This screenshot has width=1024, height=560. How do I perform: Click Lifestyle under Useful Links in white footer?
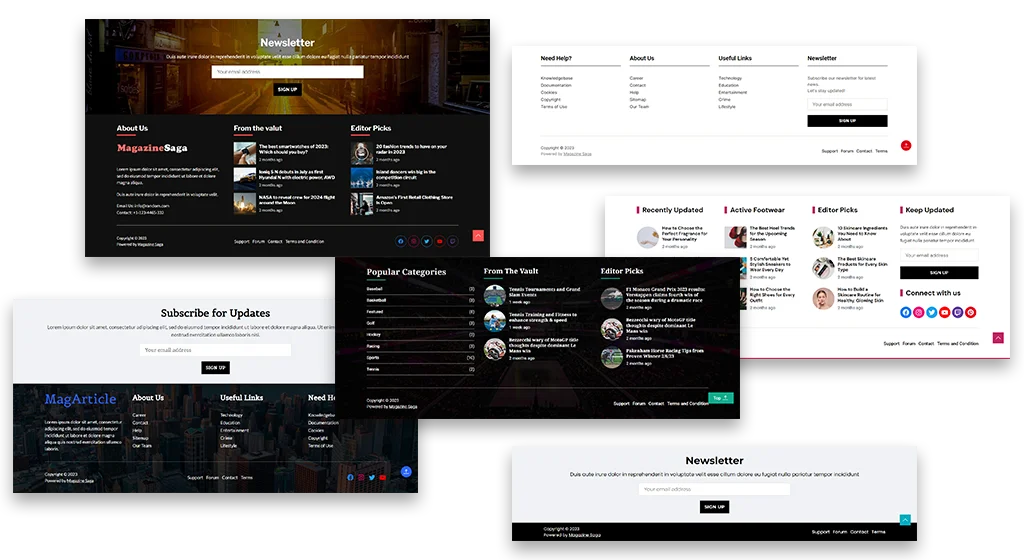[727, 106]
